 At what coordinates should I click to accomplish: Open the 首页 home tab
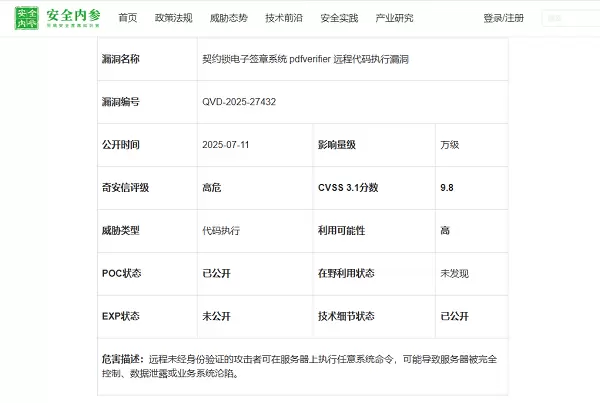pos(128,18)
